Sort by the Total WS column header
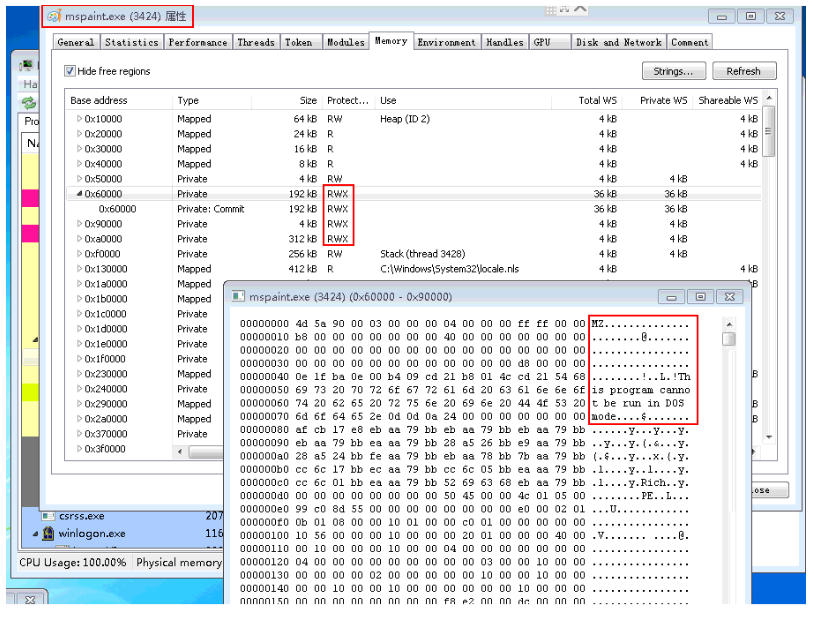Image resolution: width=814 pixels, height=617 pixels. click(x=587, y=100)
